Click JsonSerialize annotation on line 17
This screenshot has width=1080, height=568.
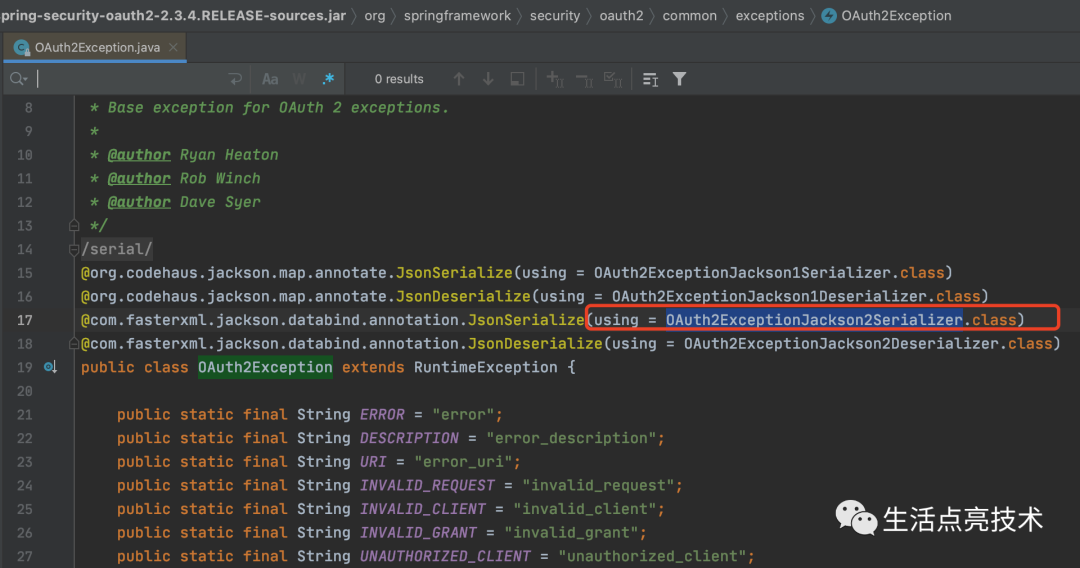[526, 320]
